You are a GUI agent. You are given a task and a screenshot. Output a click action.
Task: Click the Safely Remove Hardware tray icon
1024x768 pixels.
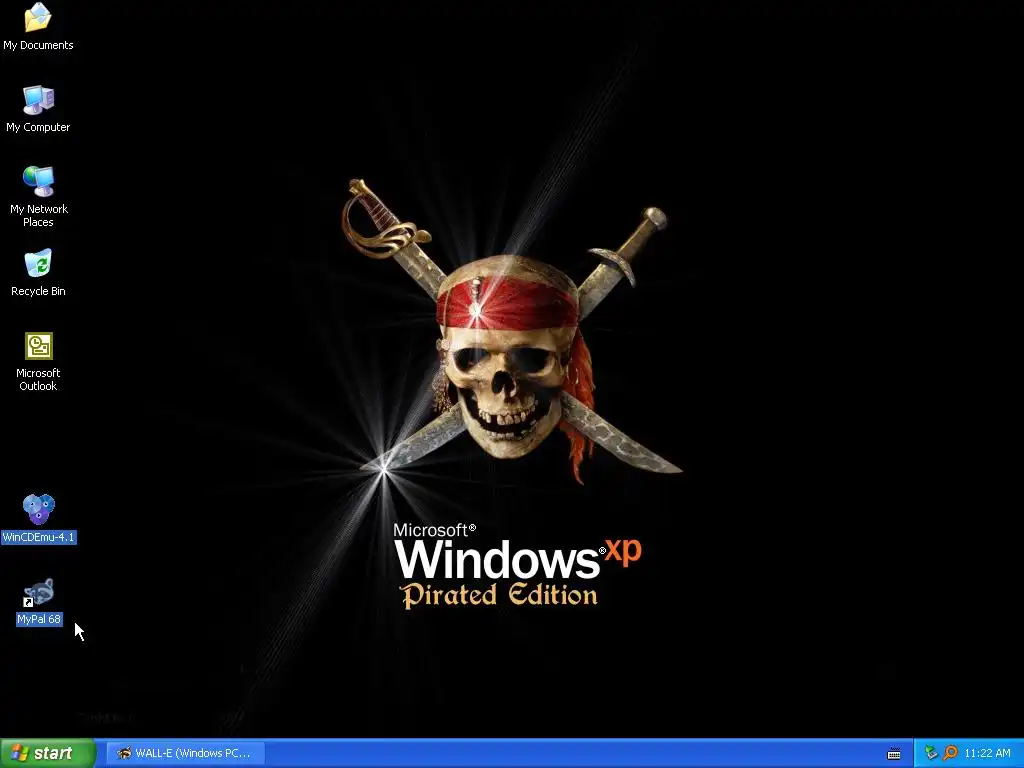click(x=931, y=753)
